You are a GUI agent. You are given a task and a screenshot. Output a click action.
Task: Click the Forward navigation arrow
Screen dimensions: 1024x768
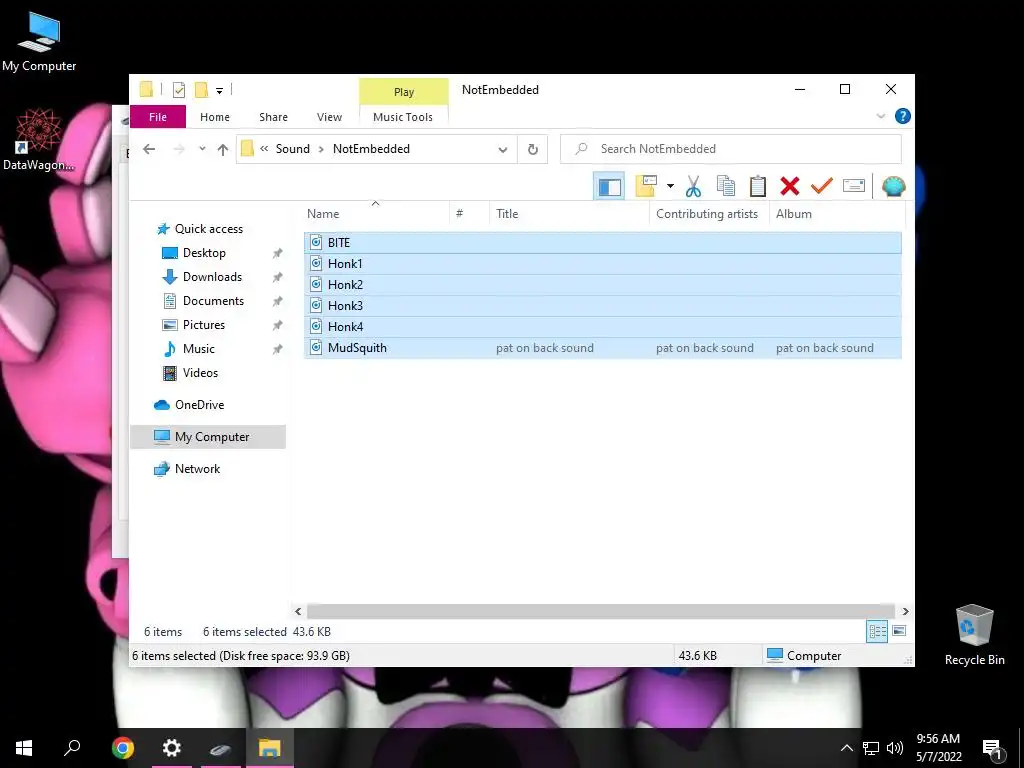[x=178, y=149]
